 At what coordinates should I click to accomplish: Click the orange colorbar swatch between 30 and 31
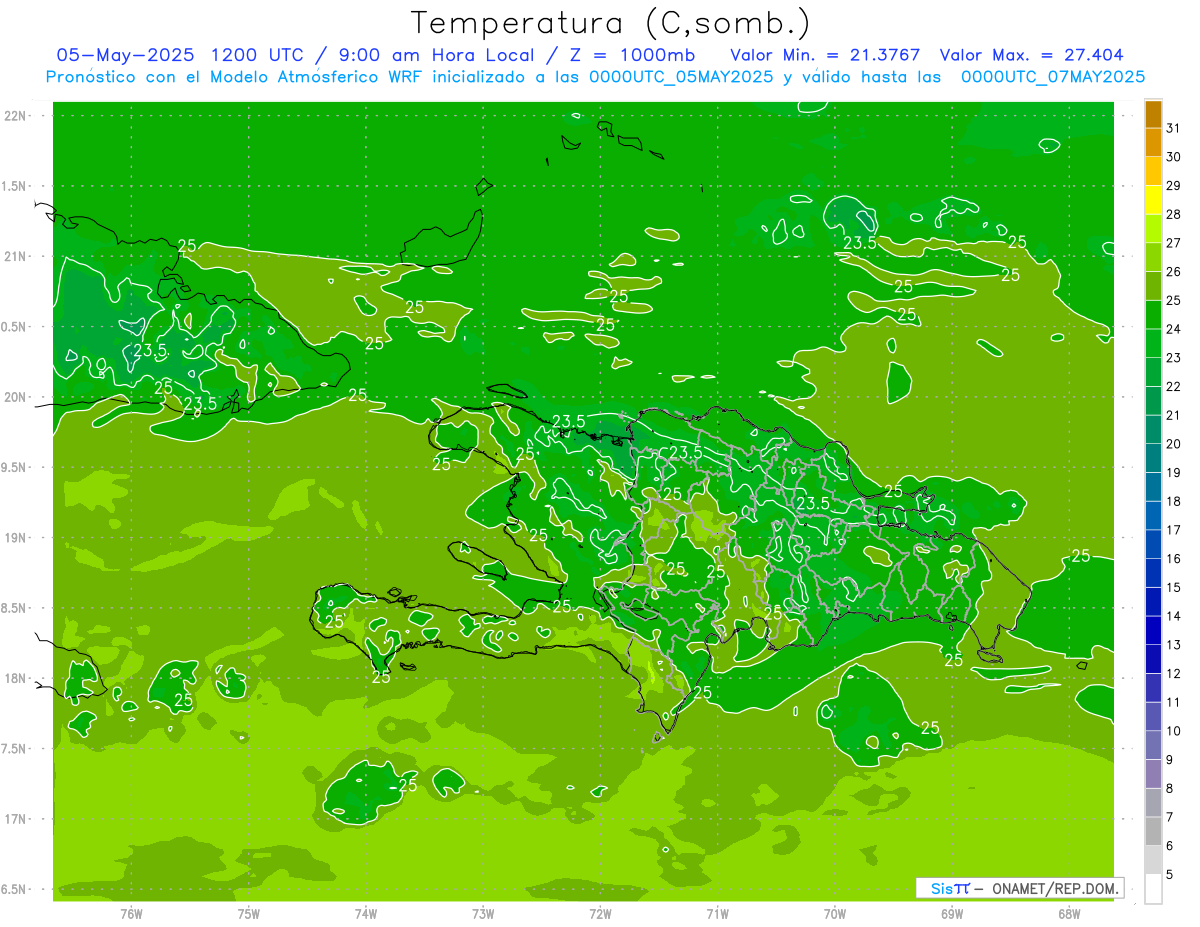(1153, 143)
